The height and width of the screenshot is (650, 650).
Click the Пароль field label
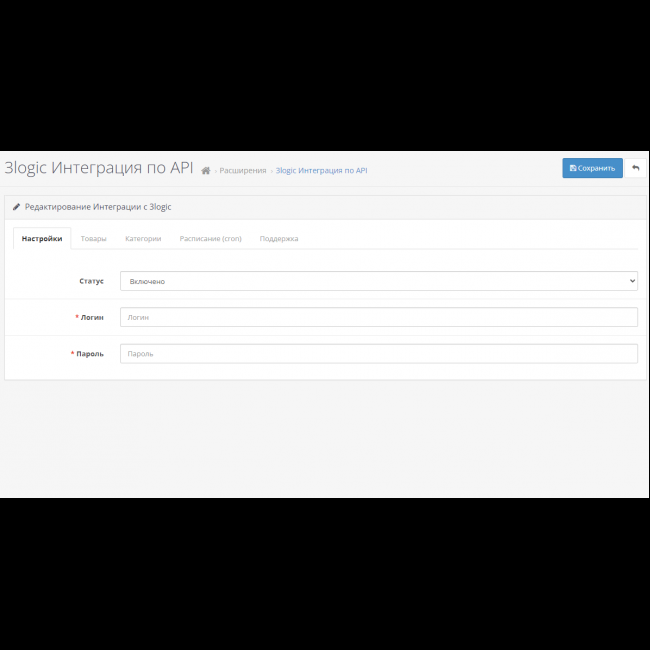pyautogui.click(x=90, y=353)
